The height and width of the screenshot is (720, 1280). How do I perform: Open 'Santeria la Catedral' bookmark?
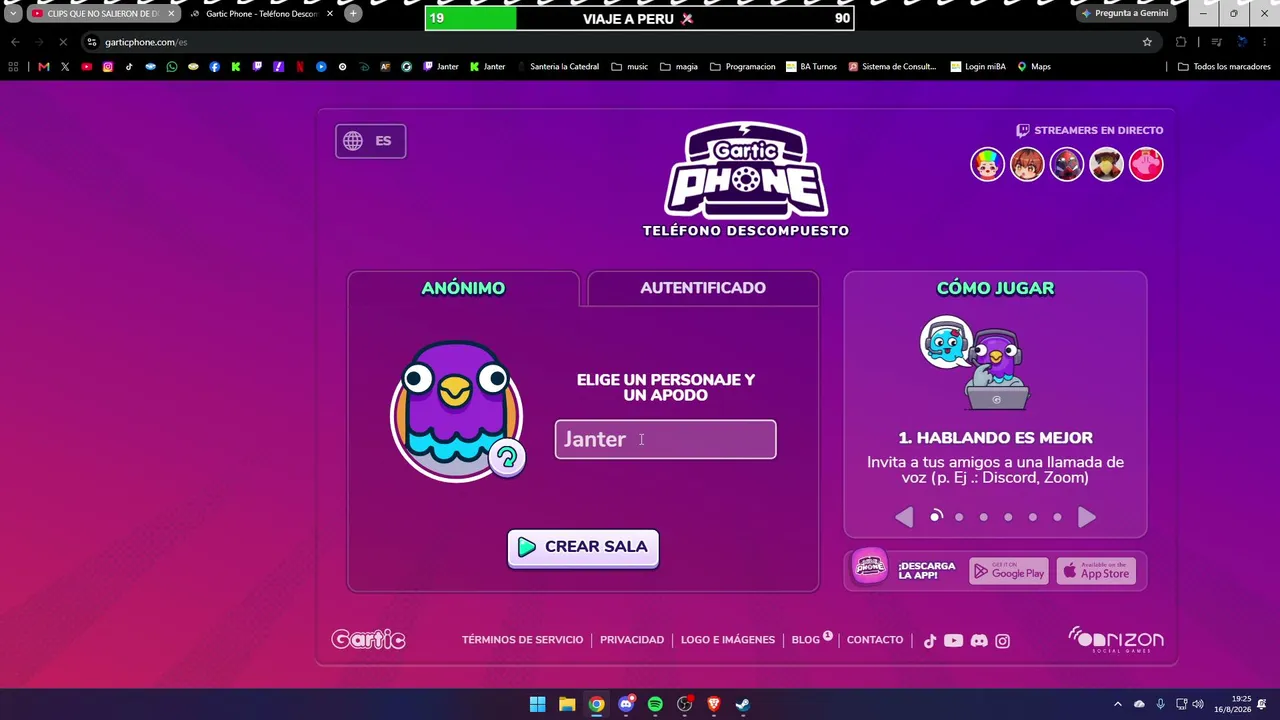pyautogui.click(x=558, y=67)
